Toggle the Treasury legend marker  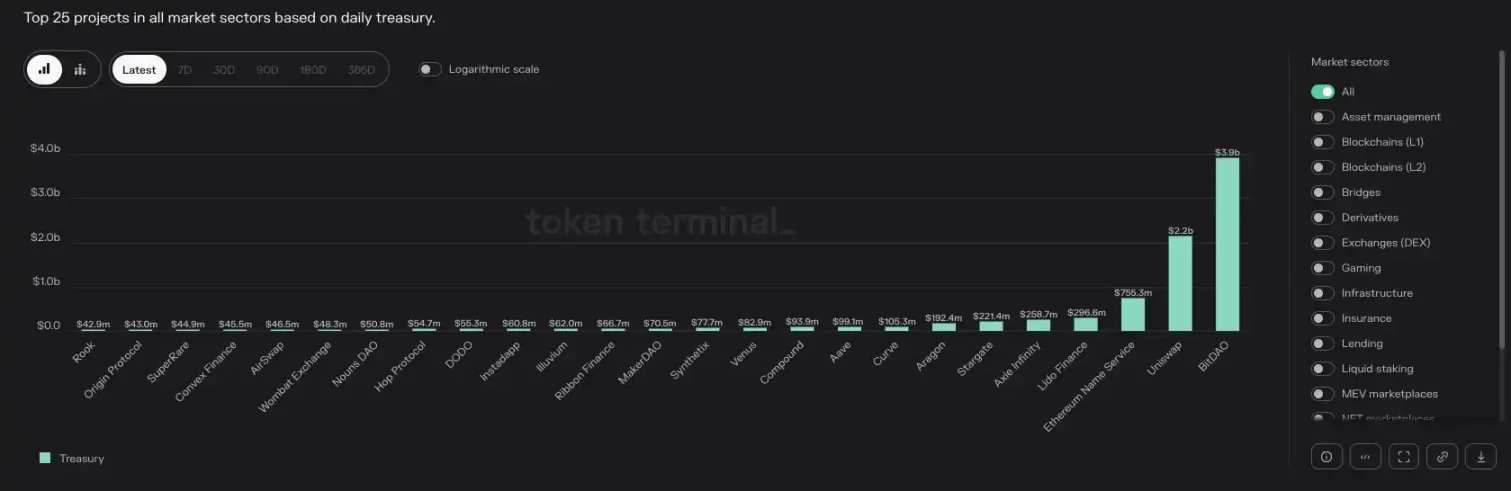(45, 458)
